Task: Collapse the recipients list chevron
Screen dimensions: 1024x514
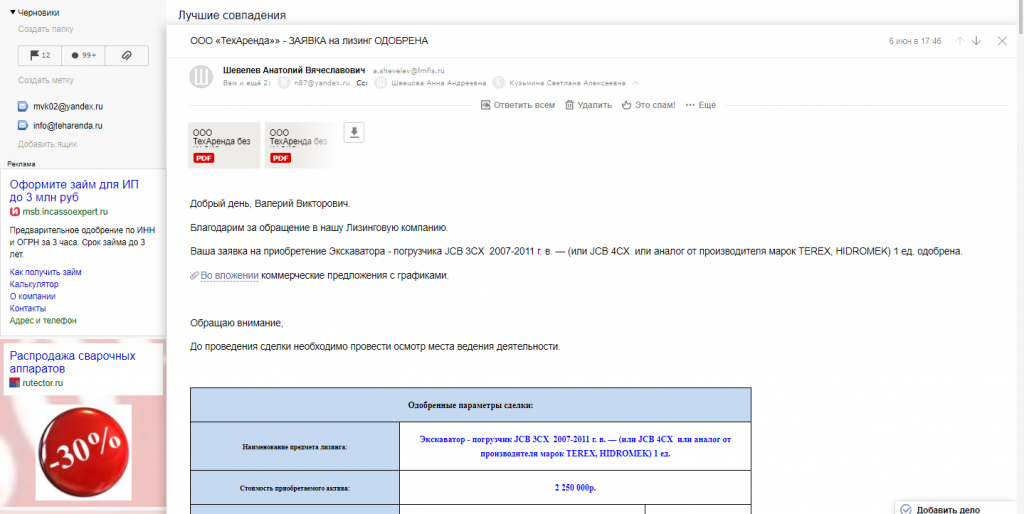Action: 635,83
